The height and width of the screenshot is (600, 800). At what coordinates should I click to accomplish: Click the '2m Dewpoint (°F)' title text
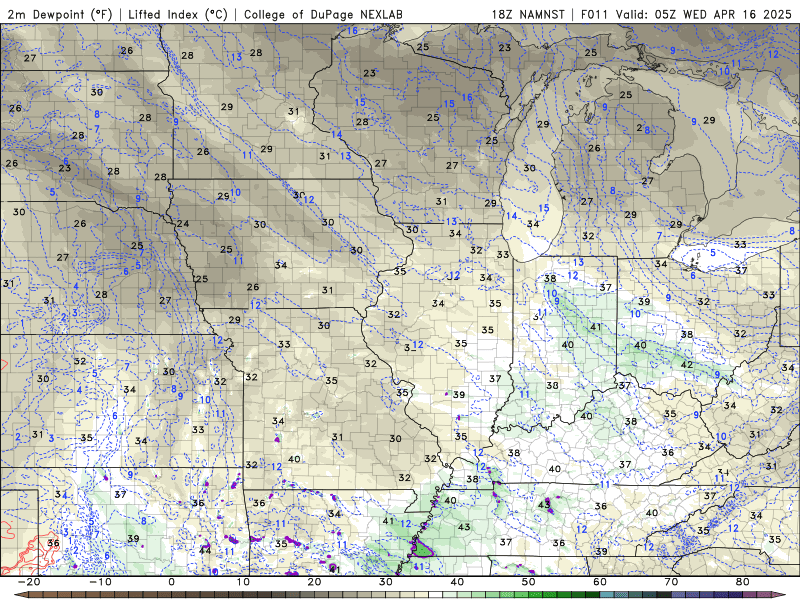[59, 14]
